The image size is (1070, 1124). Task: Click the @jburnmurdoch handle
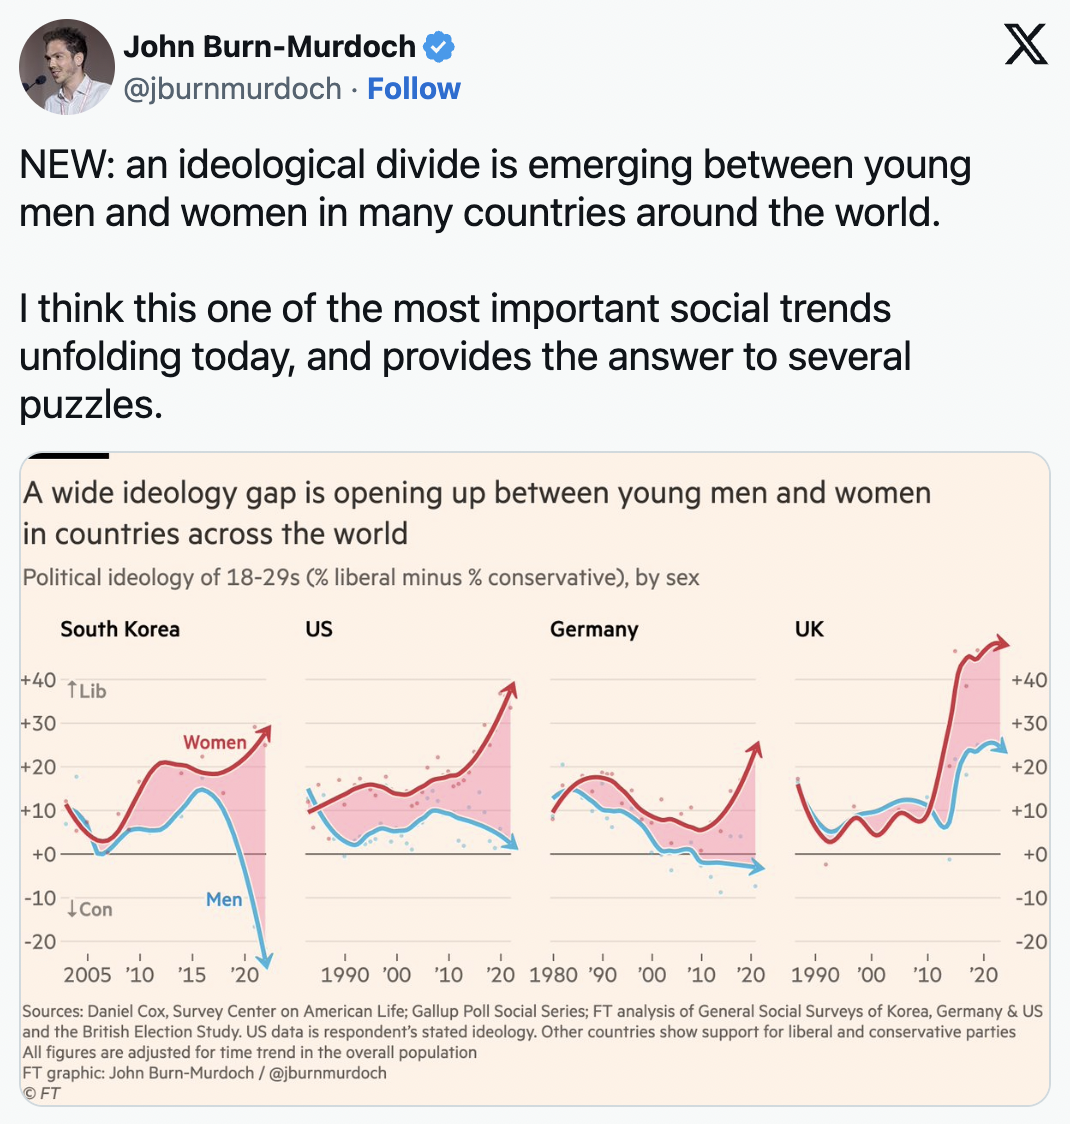(x=231, y=88)
